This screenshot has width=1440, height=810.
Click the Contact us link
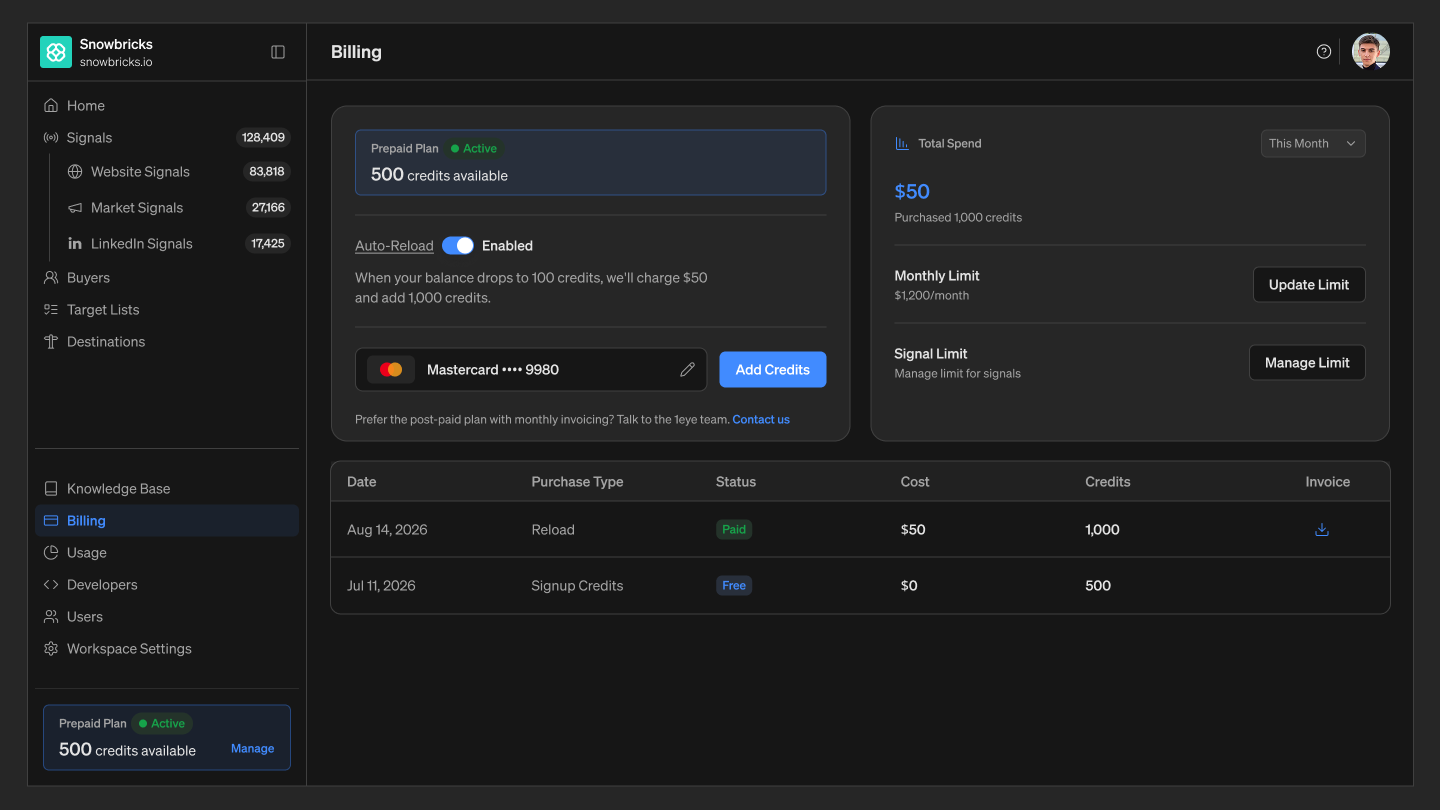[761, 420]
